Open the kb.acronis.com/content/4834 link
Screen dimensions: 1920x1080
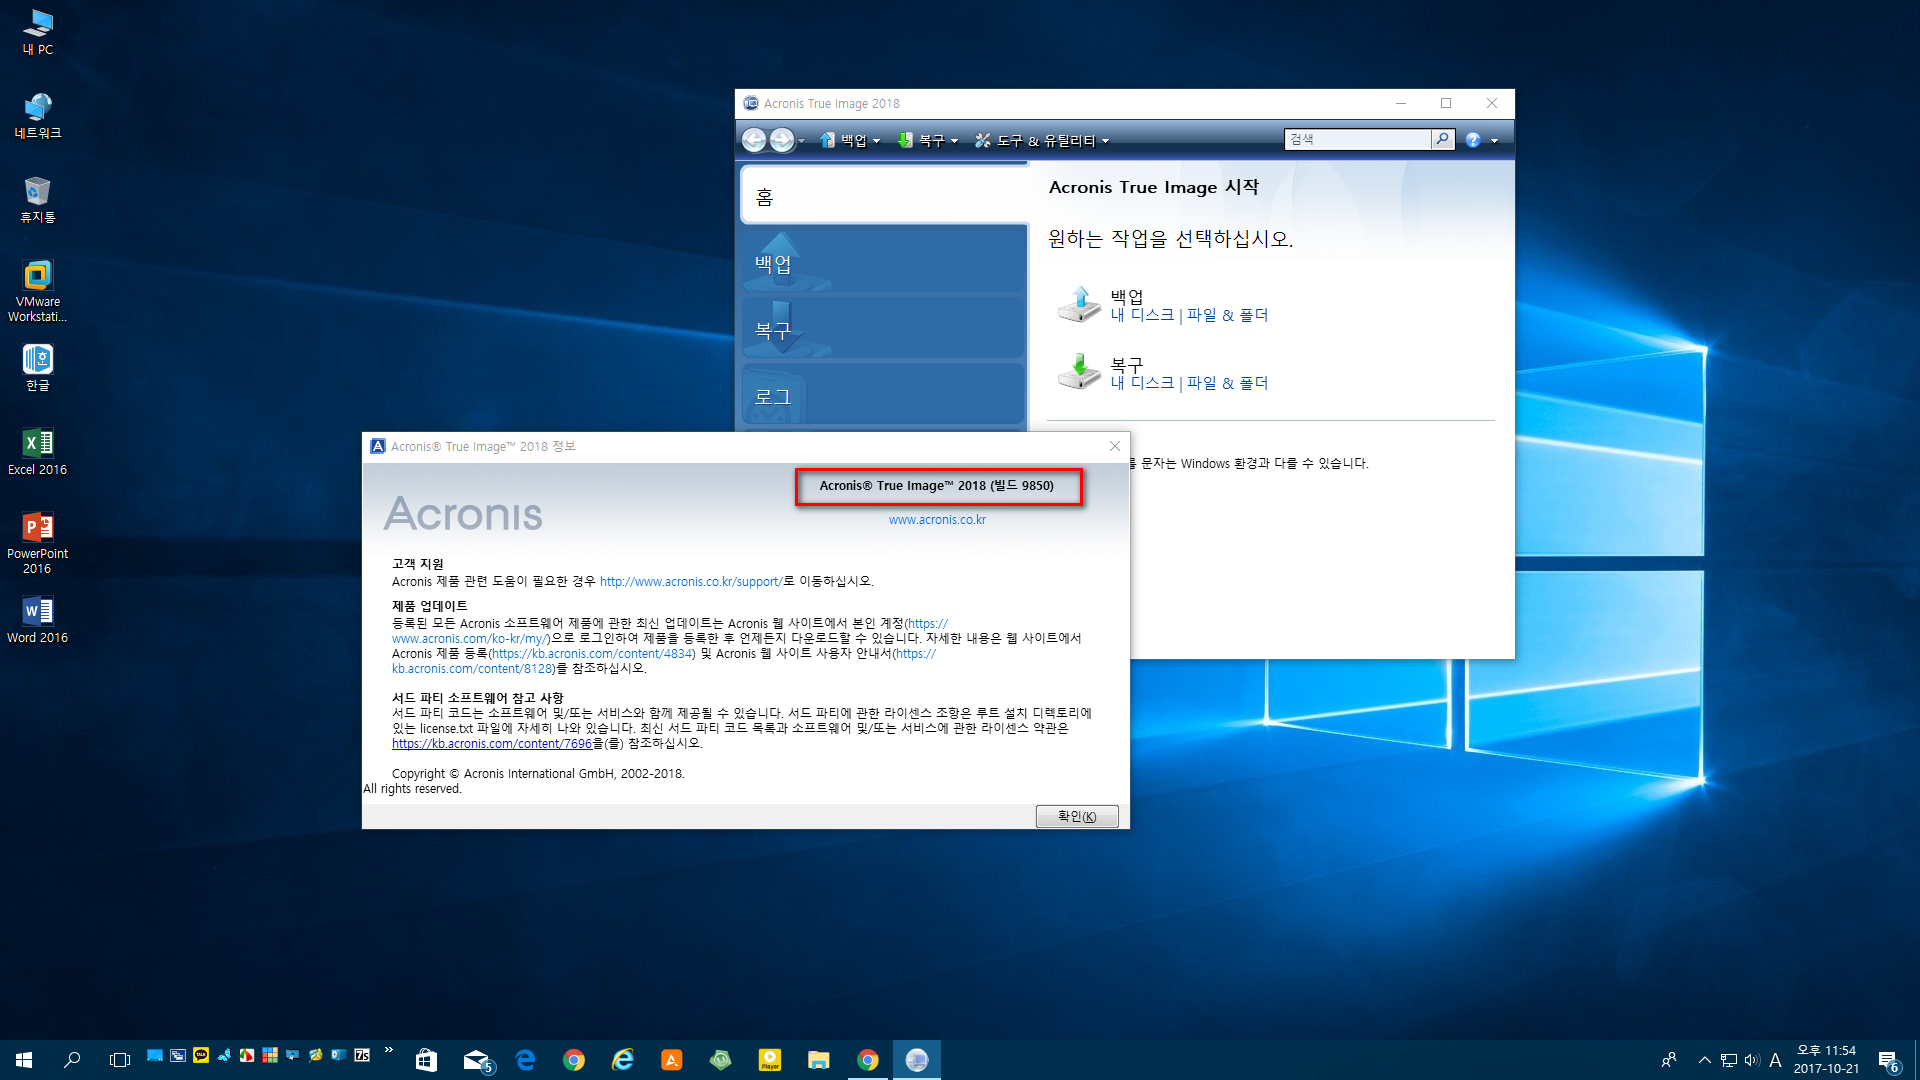coord(593,654)
